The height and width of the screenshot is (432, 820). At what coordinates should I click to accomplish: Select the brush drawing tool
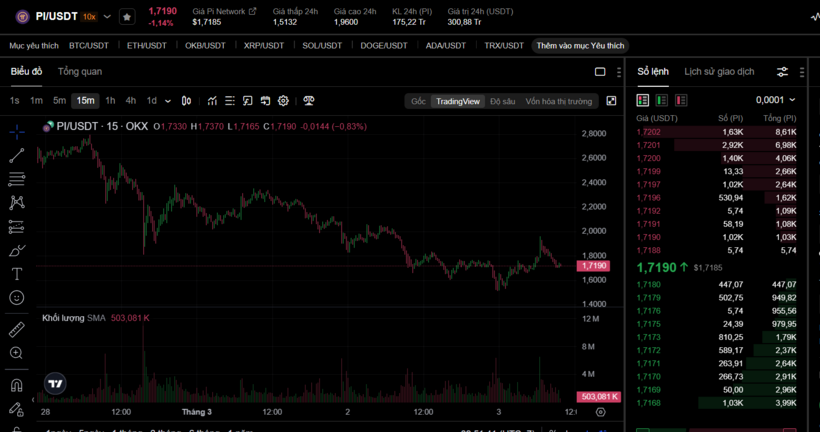pyautogui.click(x=17, y=251)
